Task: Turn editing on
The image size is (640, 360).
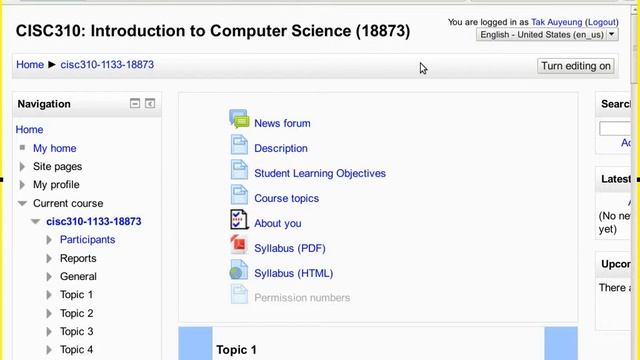Action: click(x=576, y=66)
